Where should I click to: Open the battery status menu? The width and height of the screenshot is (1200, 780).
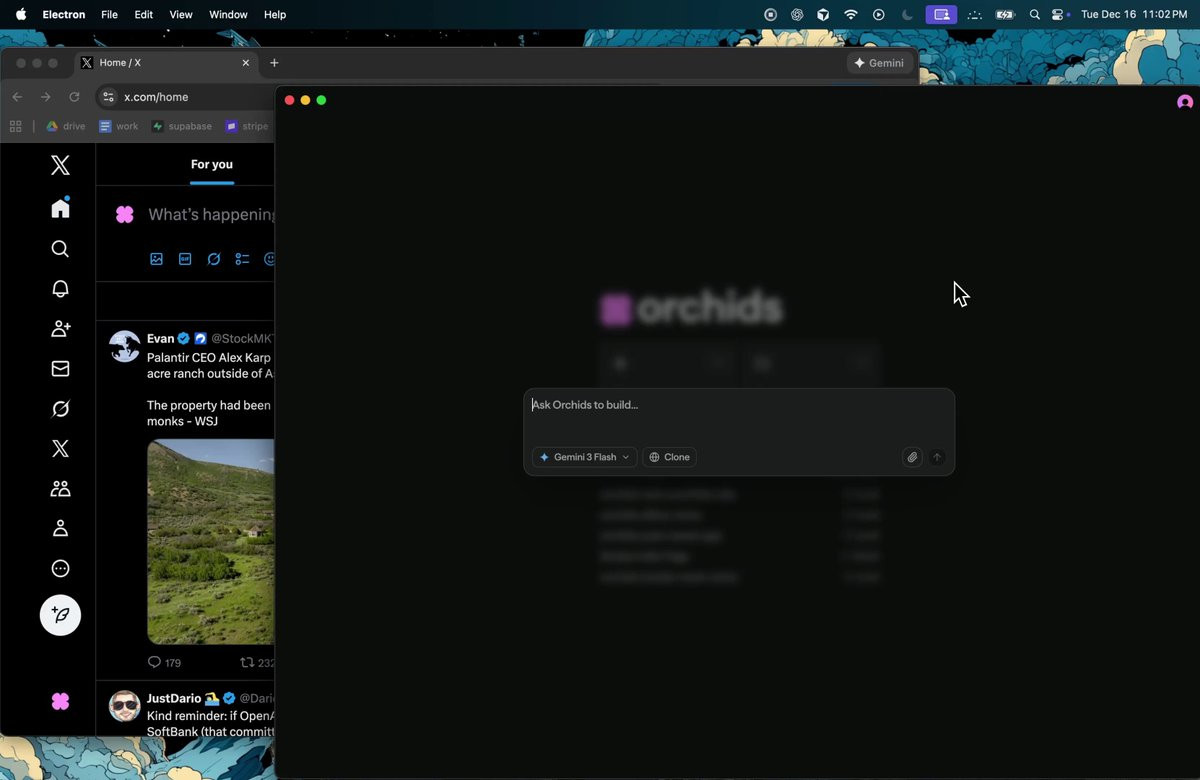[1005, 15]
